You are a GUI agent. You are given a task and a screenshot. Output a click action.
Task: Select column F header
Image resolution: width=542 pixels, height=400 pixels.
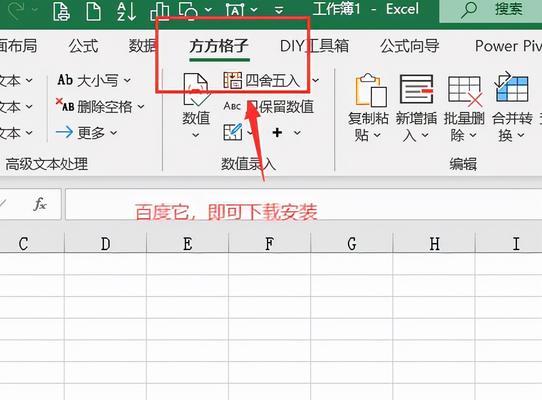click(x=270, y=244)
